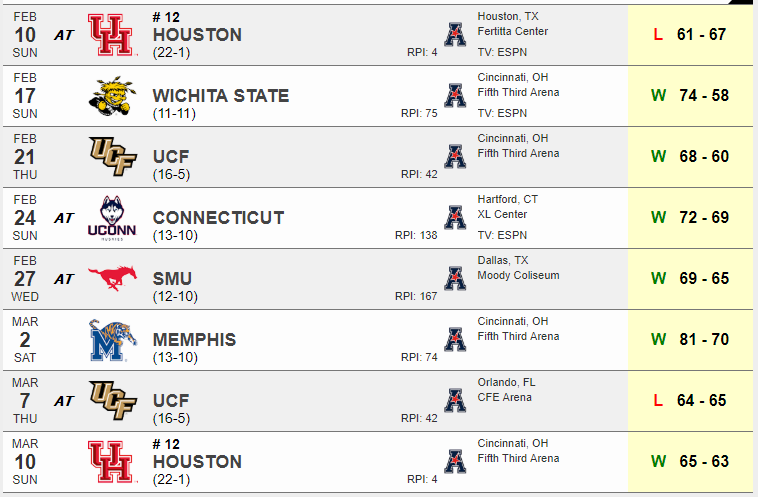
Task: Open the MEMPHIS team name link
Action: [x=194, y=339]
